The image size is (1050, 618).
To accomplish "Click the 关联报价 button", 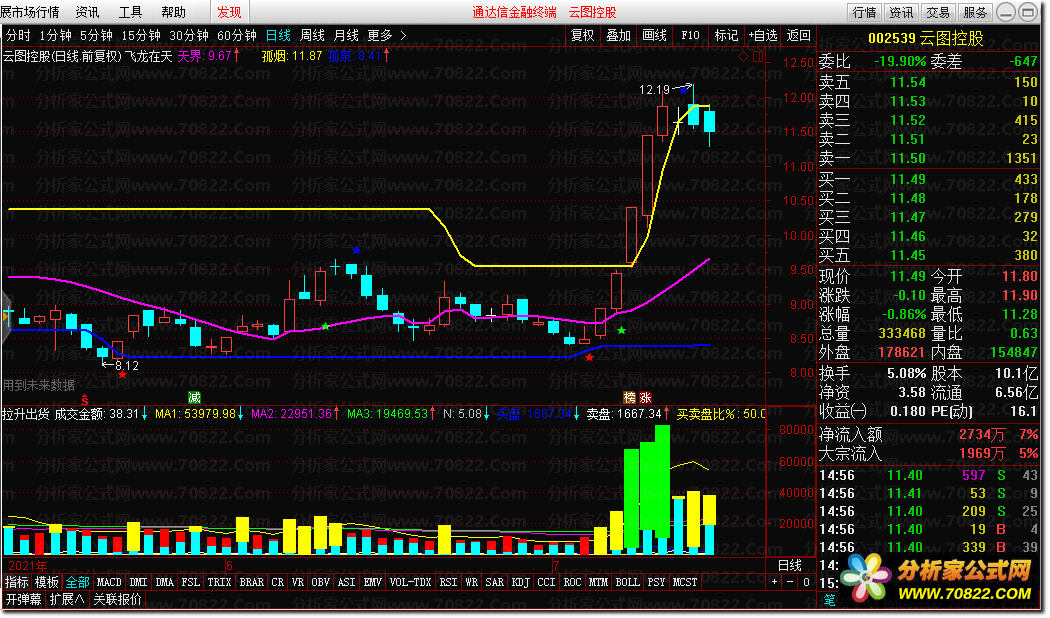I will pos(117,599).
